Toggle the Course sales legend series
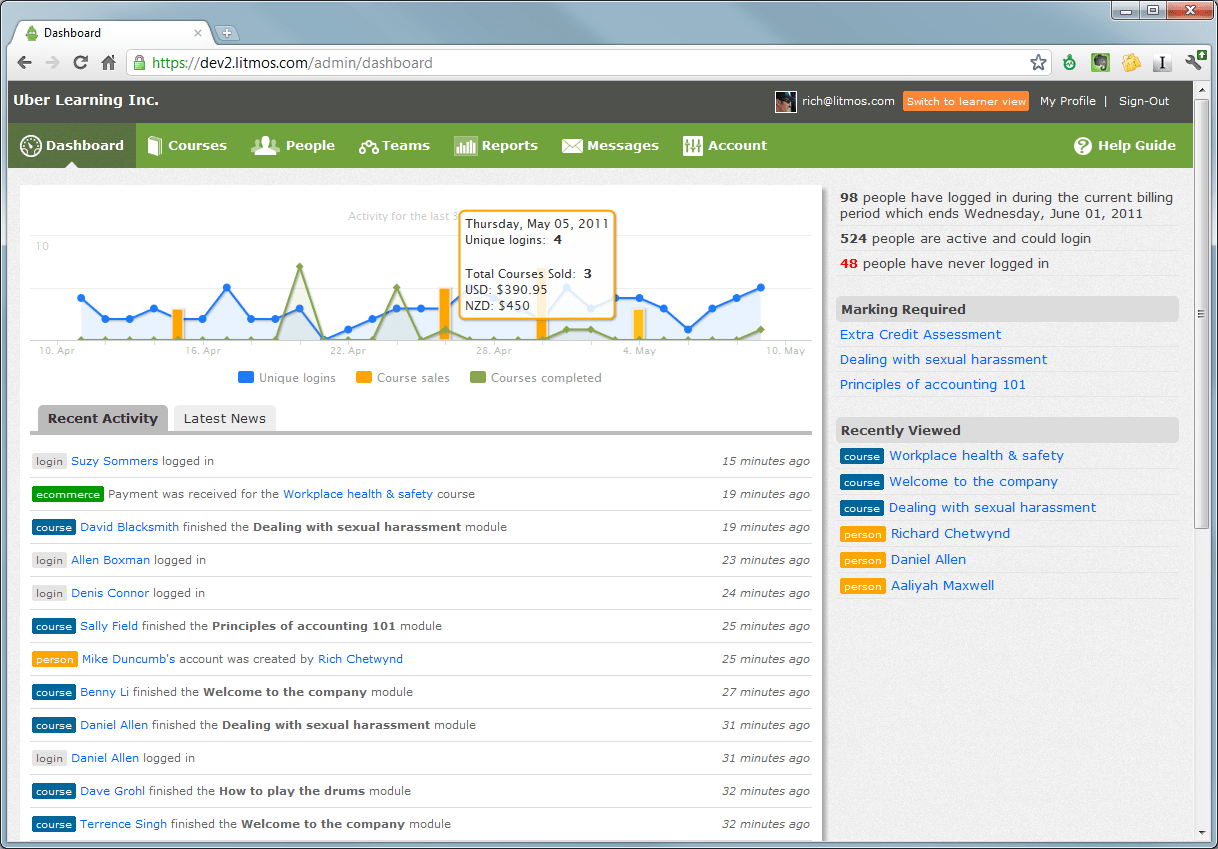The height and width of the screenshot is (849, 1218). tap(403, 378)
